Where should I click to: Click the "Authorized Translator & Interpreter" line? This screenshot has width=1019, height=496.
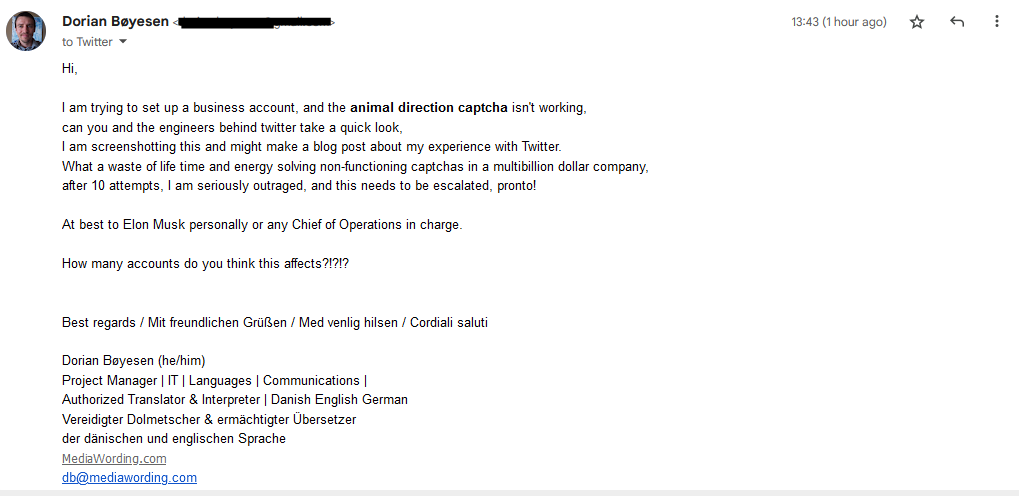[x=235, y=400]
